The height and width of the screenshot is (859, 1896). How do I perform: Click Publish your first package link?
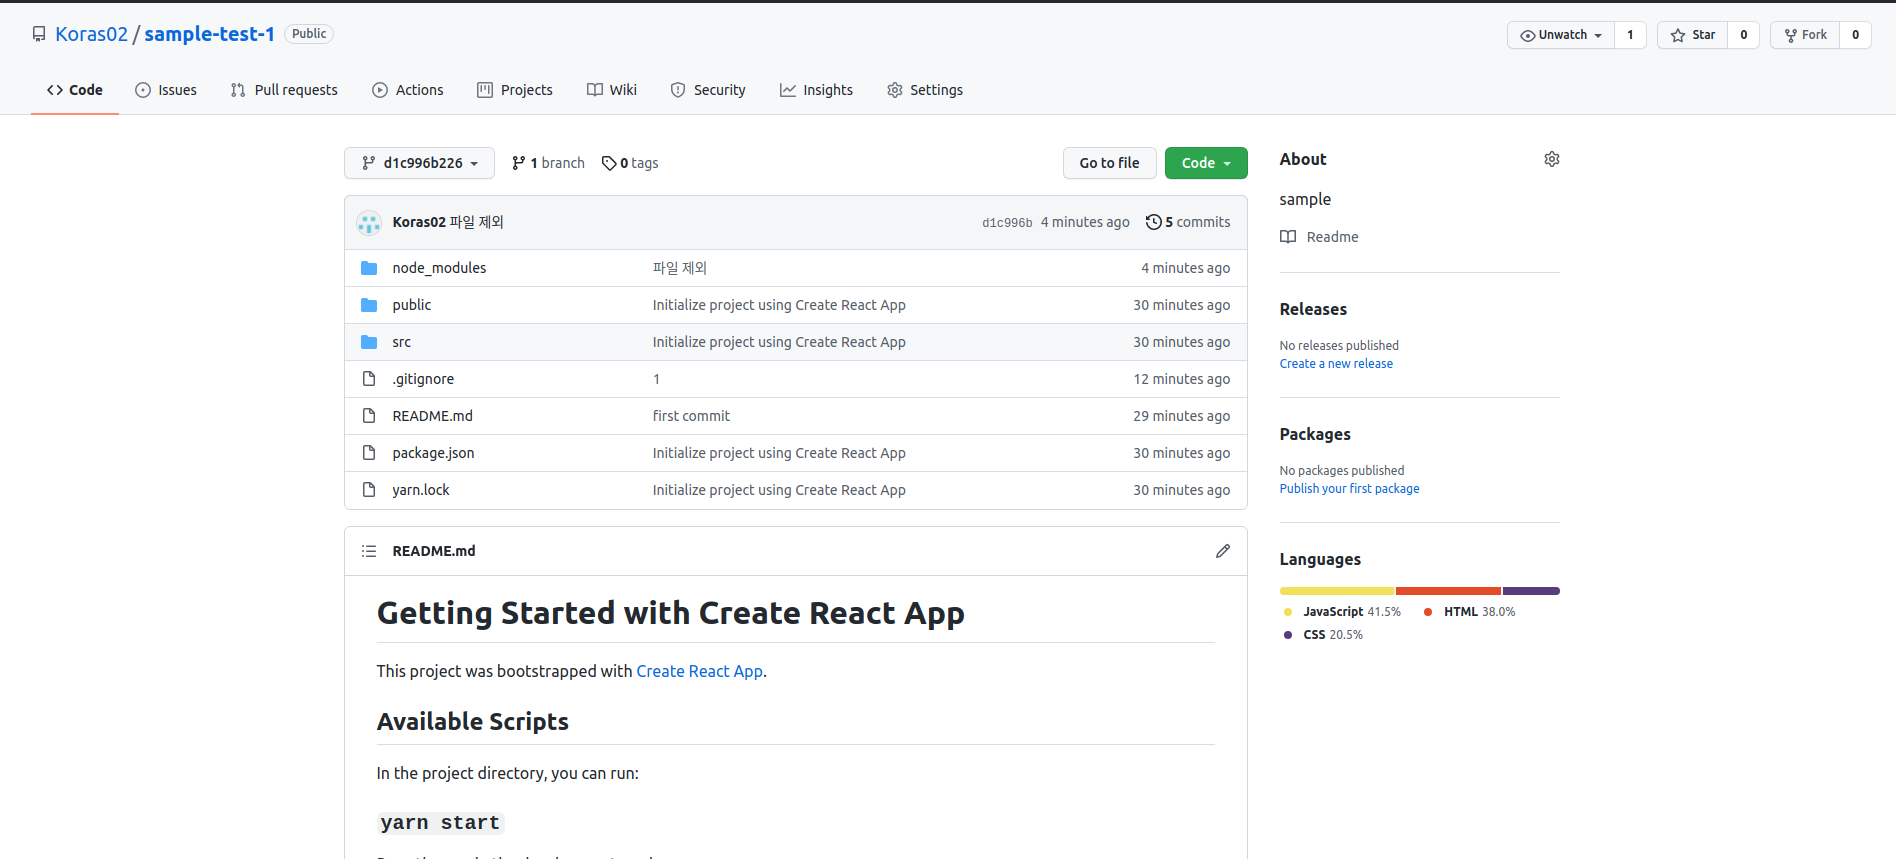coord(1349,489)
